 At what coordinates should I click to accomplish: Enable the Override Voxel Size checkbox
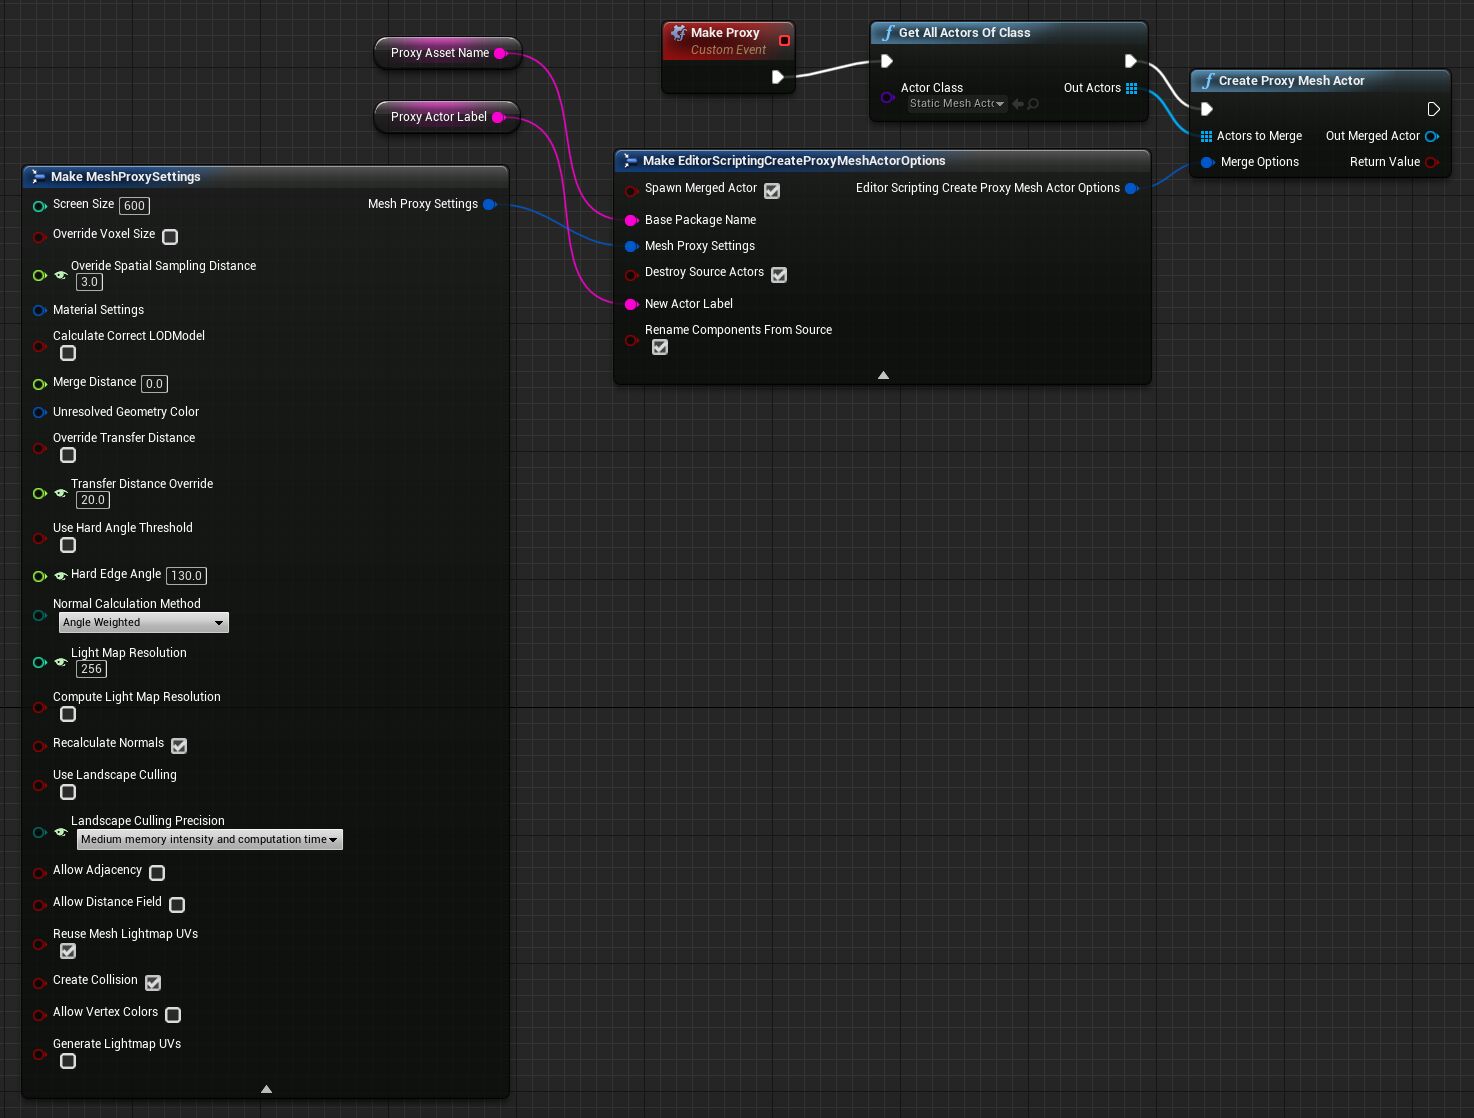170,237
